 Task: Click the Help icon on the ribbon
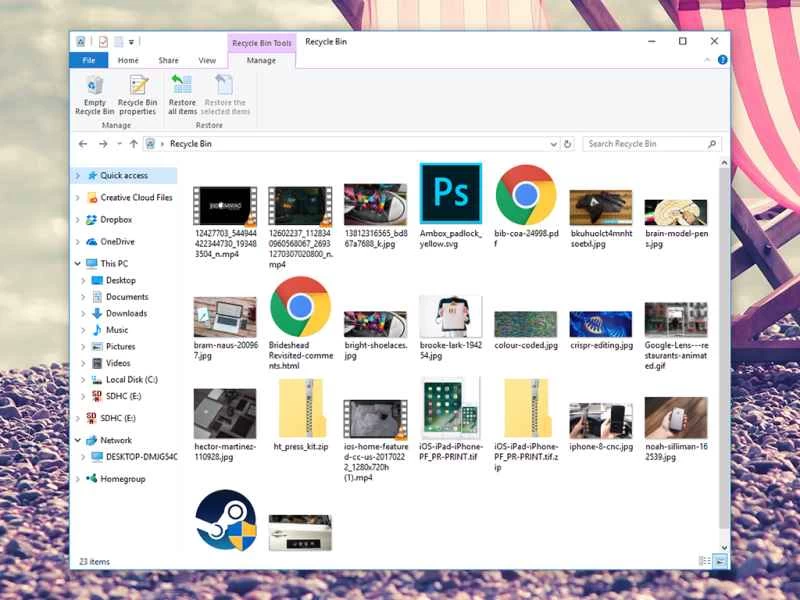click(723, 60)
